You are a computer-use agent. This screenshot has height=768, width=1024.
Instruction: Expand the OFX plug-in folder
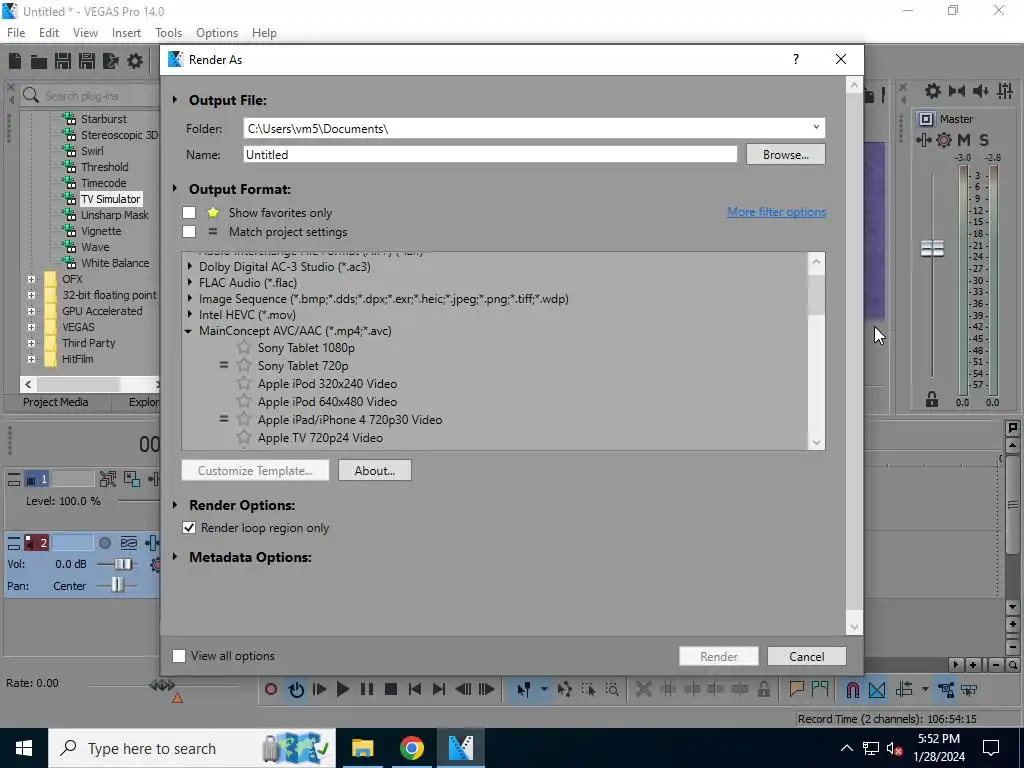pos(31,279)
